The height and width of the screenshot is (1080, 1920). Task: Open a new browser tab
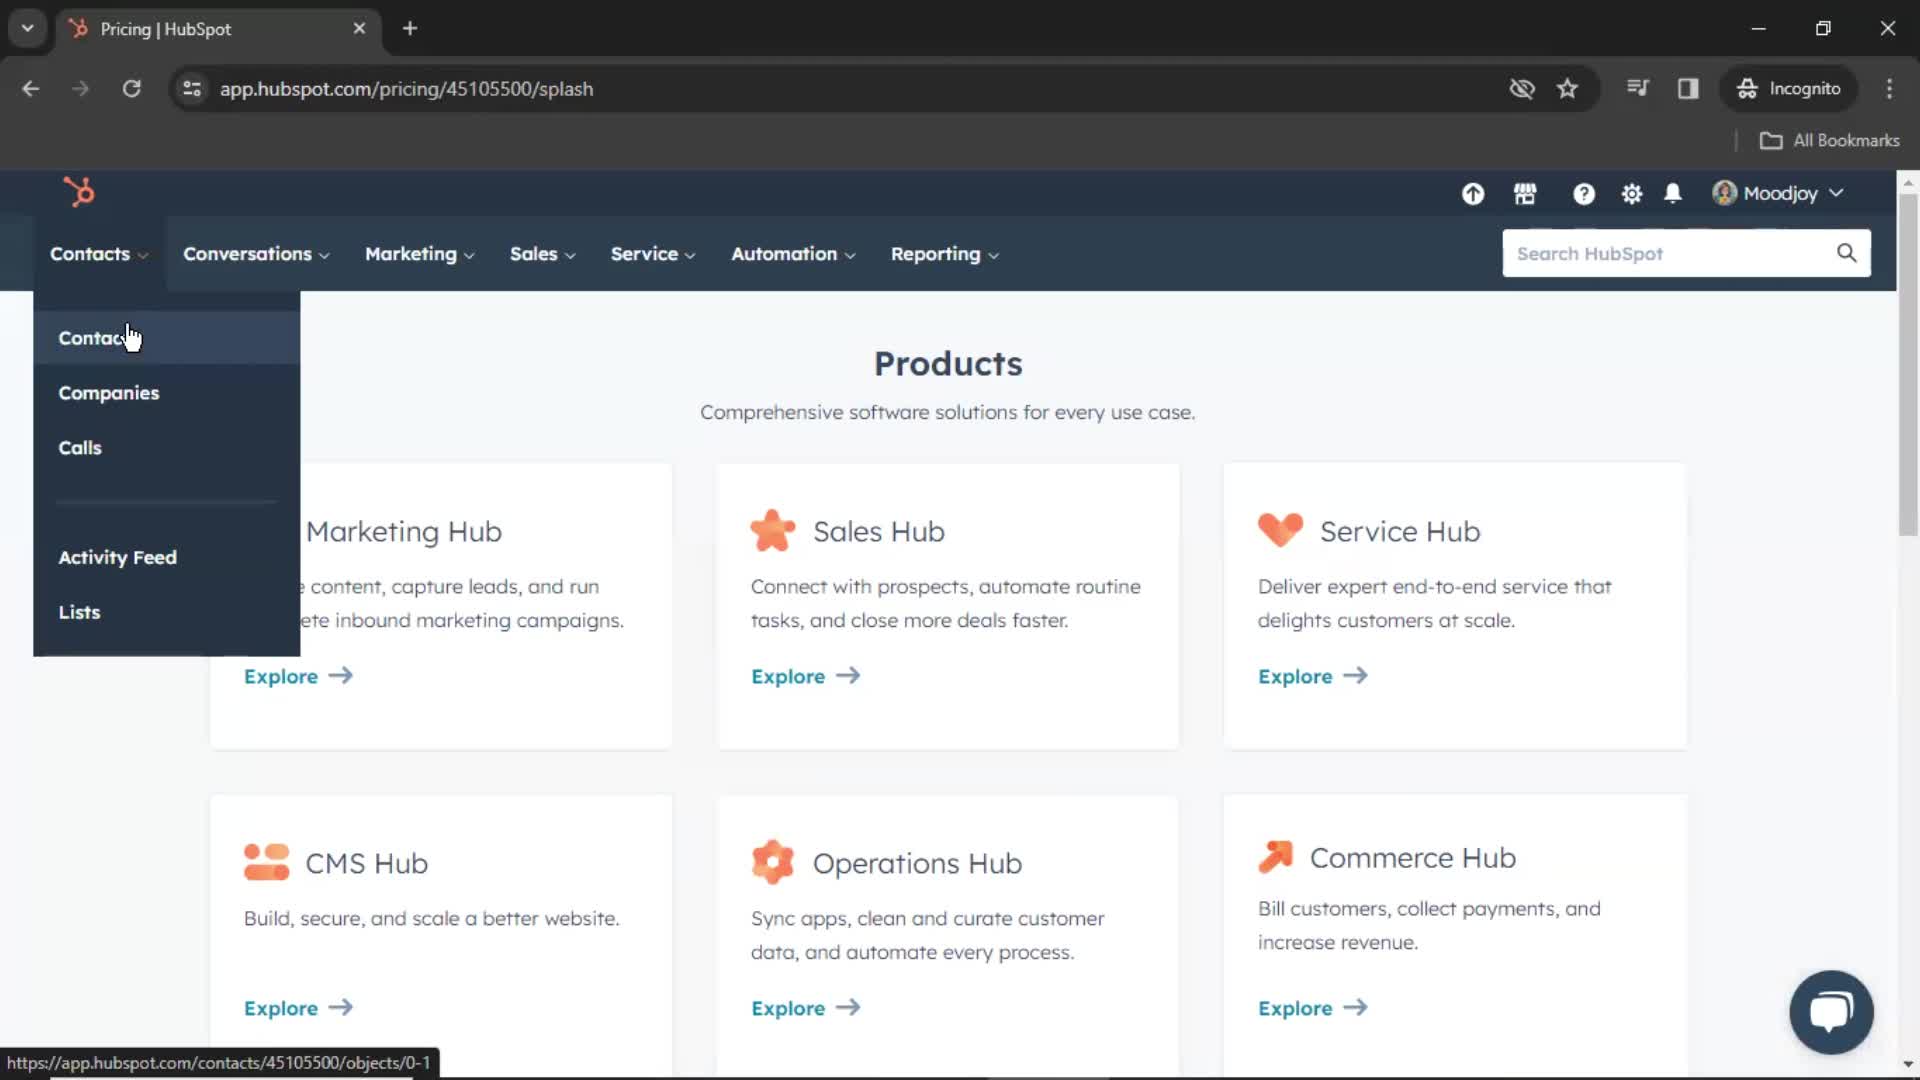click(x=409, y=29)
